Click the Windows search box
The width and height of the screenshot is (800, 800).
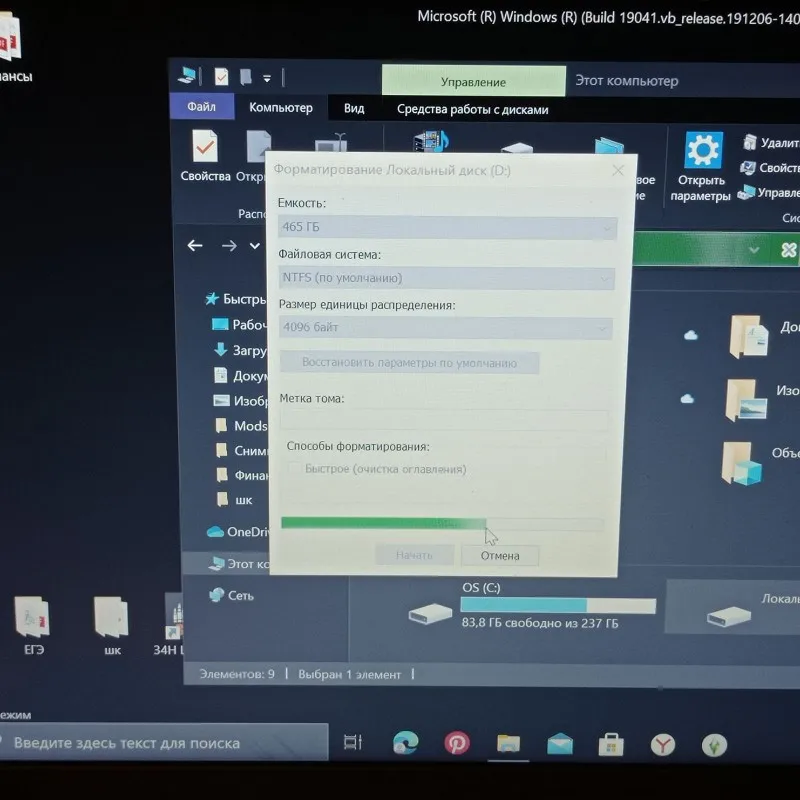pyautogui.click(x=164, y=743)
